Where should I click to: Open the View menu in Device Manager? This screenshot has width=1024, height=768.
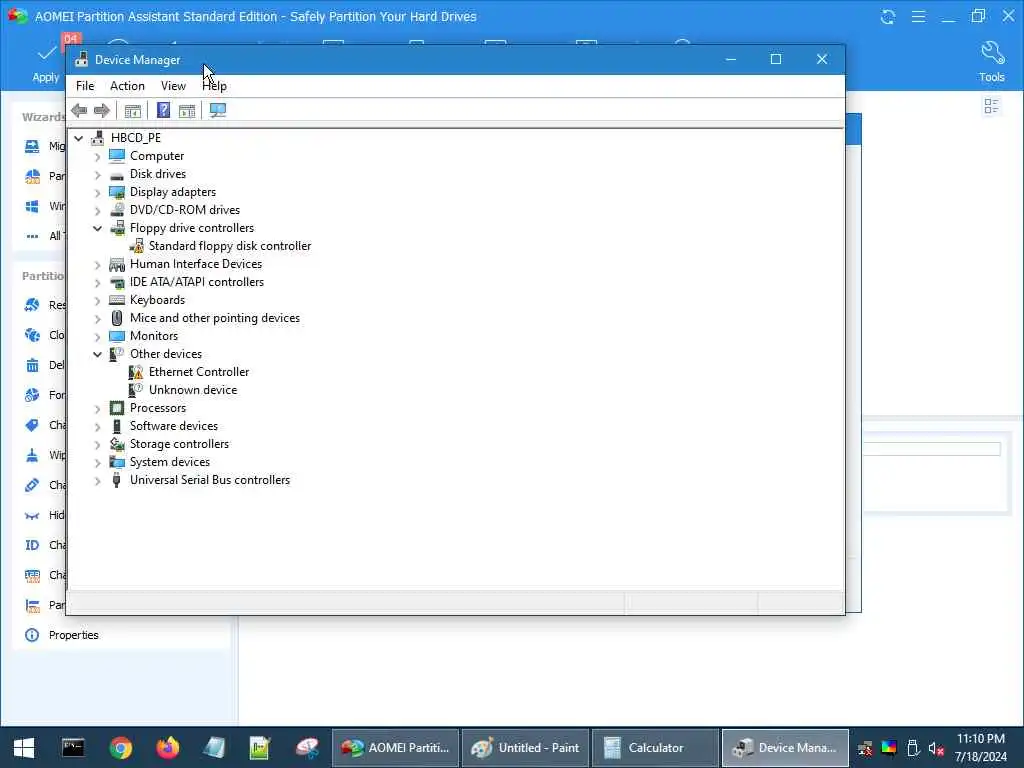[173, 86]
